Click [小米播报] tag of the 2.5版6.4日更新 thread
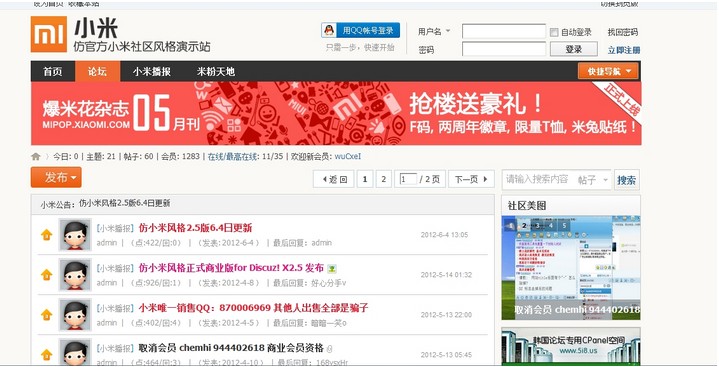The image size is (719, 367). pyautogui.click(x=115, y=228)
